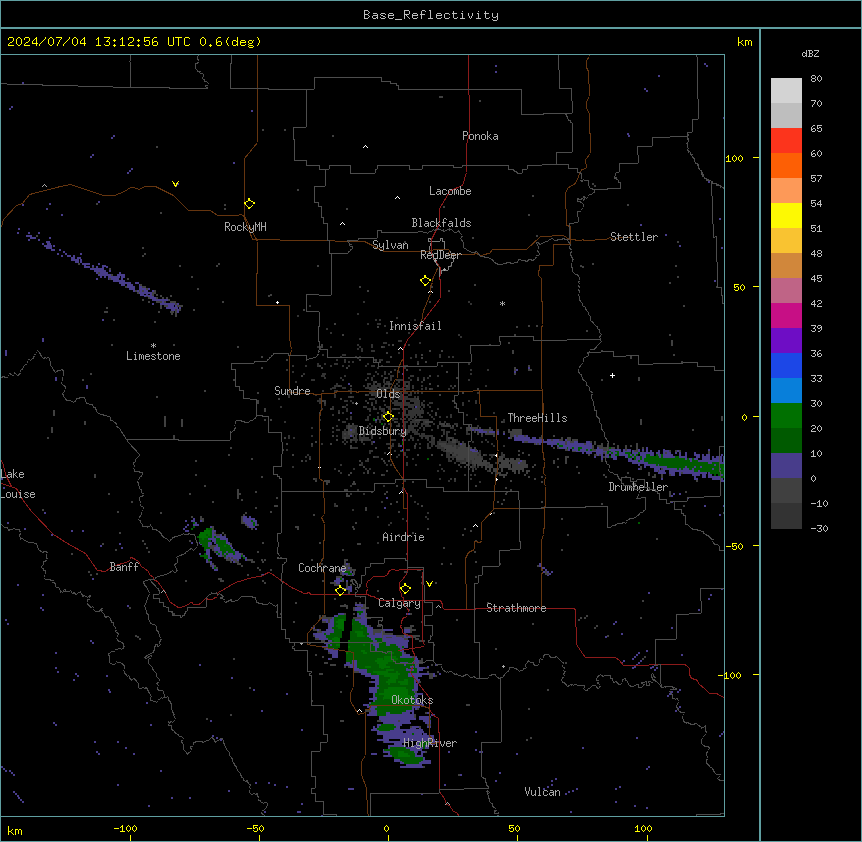Select the Didsbury label
This screenshot has height=842, width=862.
[383, 431]
